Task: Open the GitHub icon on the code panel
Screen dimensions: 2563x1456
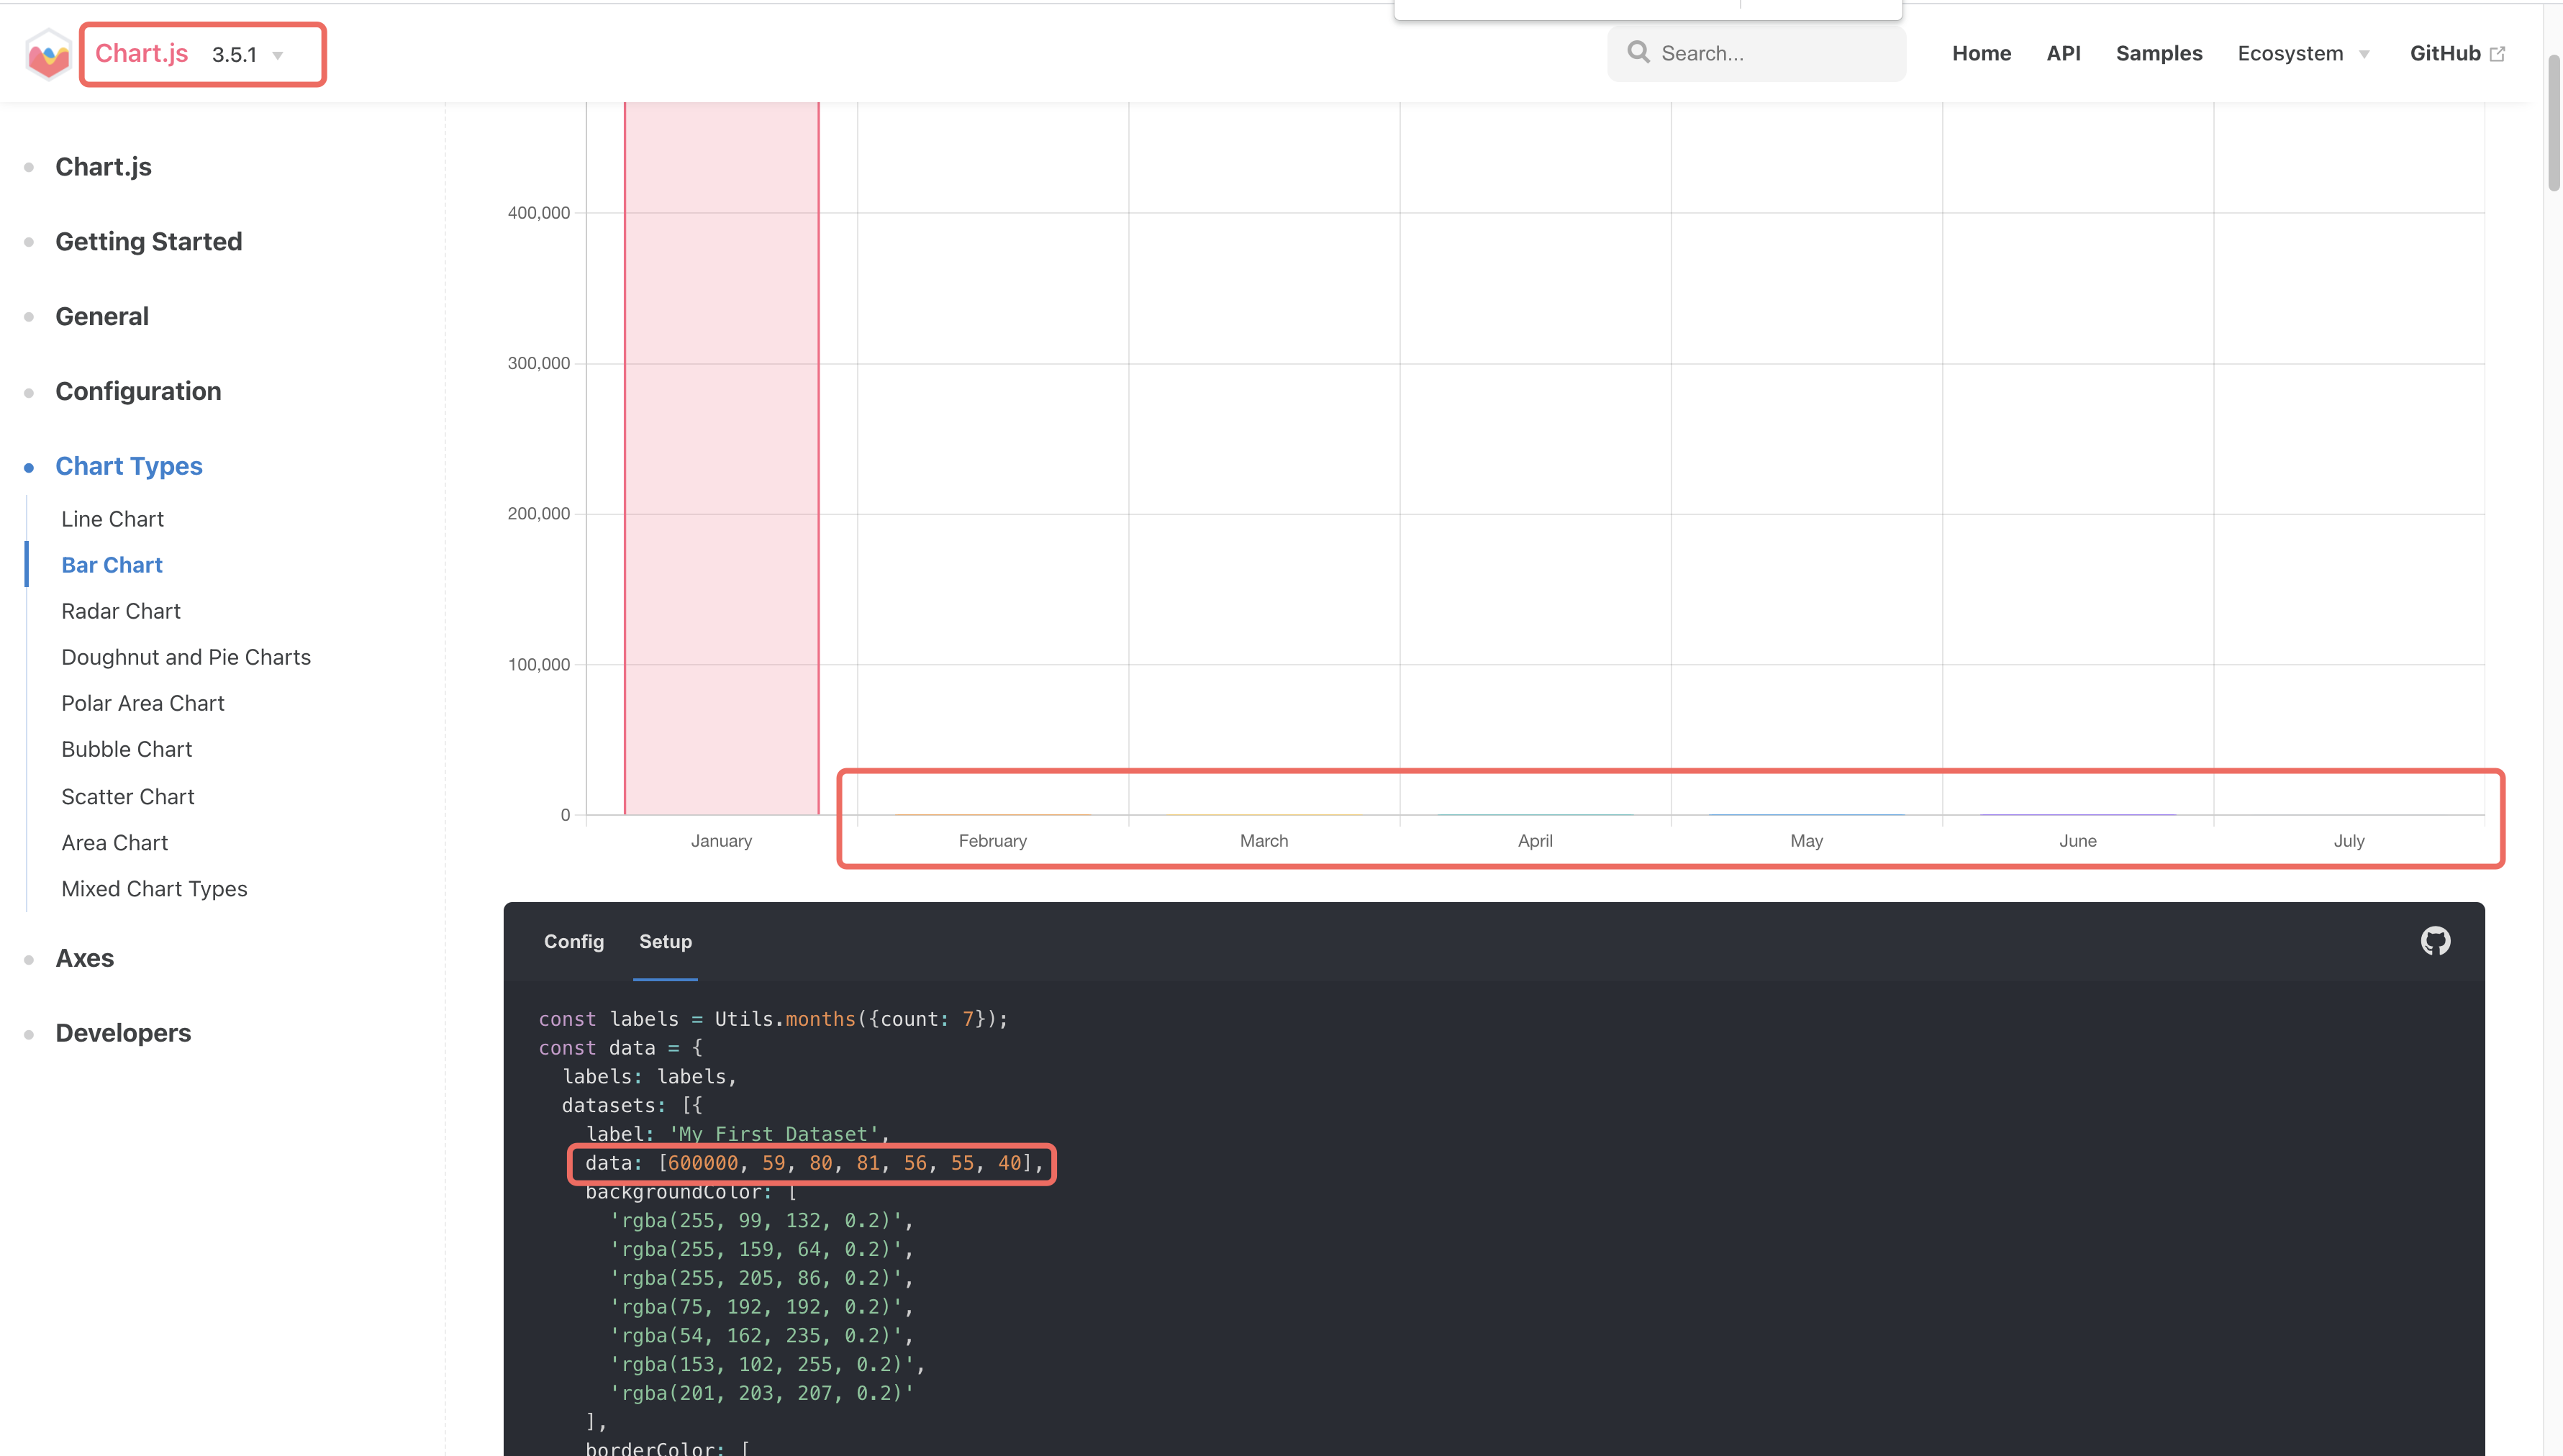Action: pos(2434,940)
